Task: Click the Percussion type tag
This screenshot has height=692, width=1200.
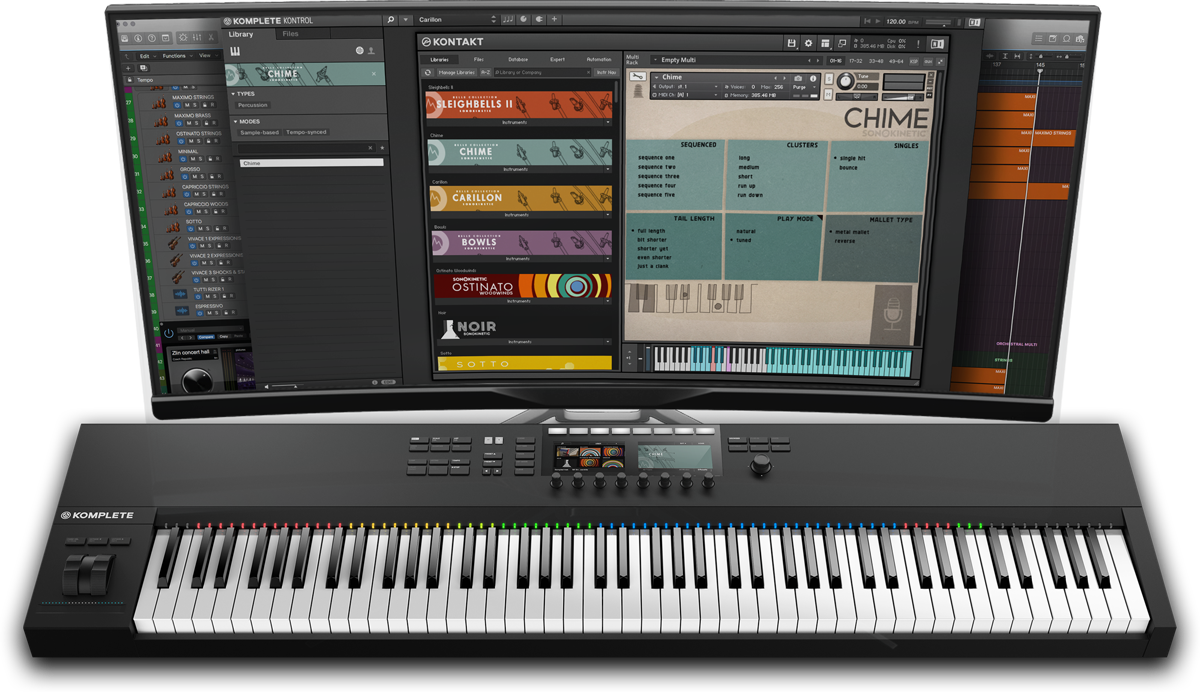Action: click(x=253, y=105)
